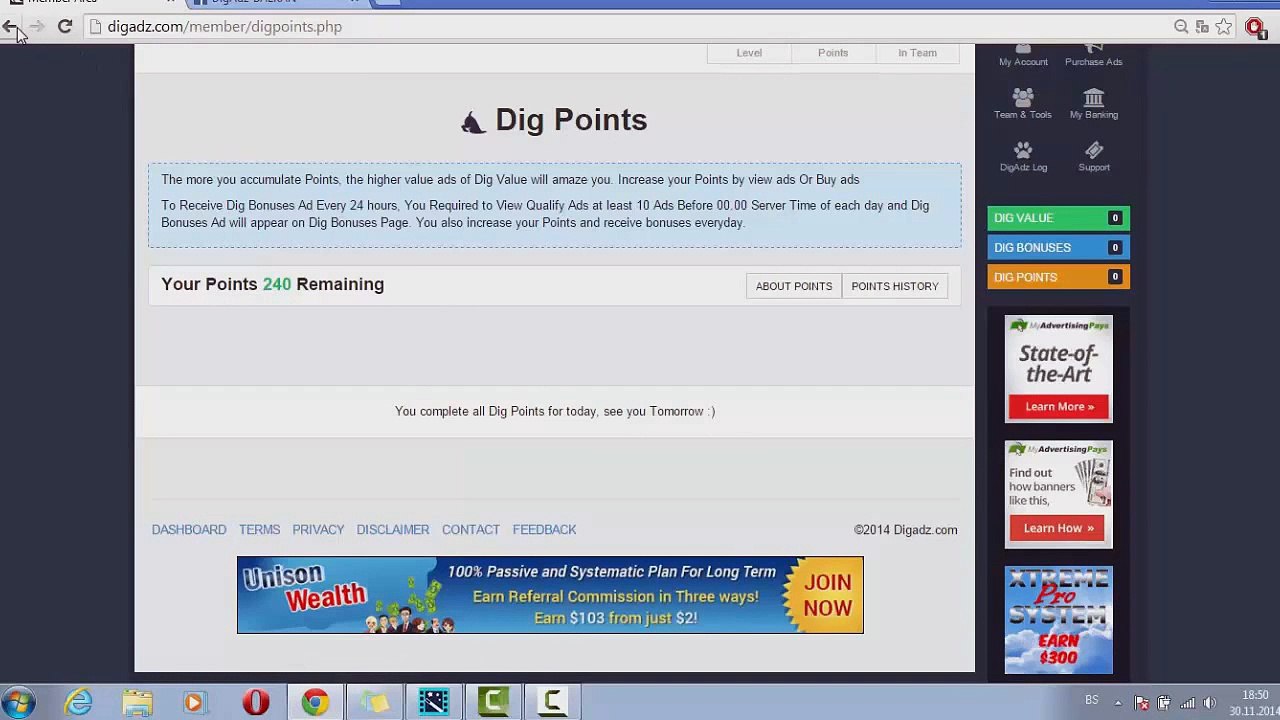Open the Xtreme Pro System ad
1280x720 pixels.
pyautogui.click(x=1059, y=620)
